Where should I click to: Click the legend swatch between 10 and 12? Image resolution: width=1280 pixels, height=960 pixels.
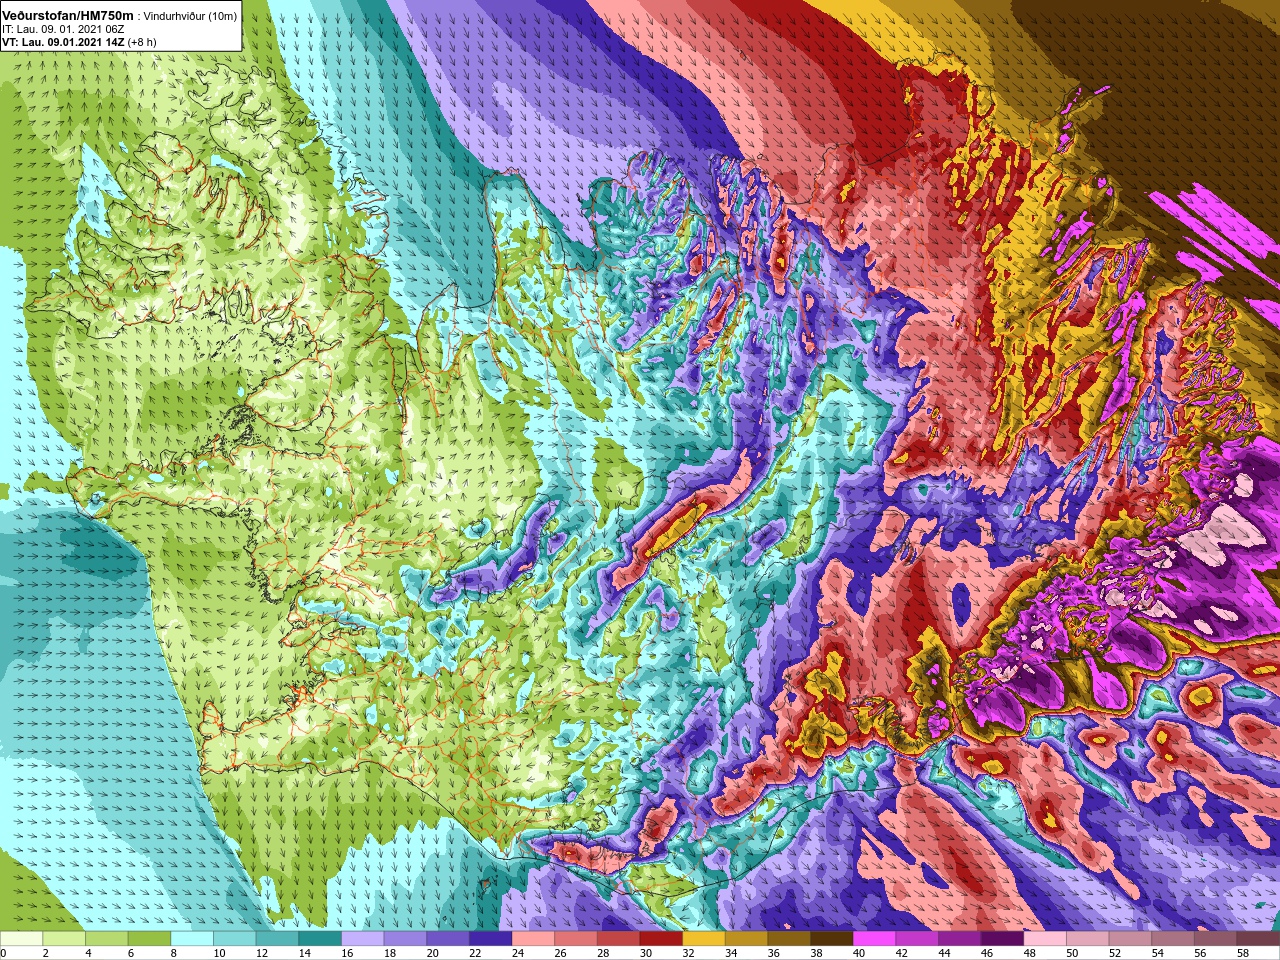[235, 940]
